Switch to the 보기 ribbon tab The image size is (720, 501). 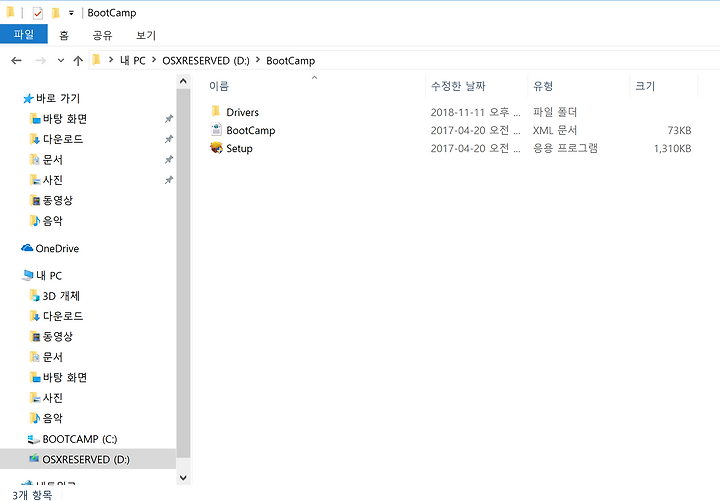(146, 35)
